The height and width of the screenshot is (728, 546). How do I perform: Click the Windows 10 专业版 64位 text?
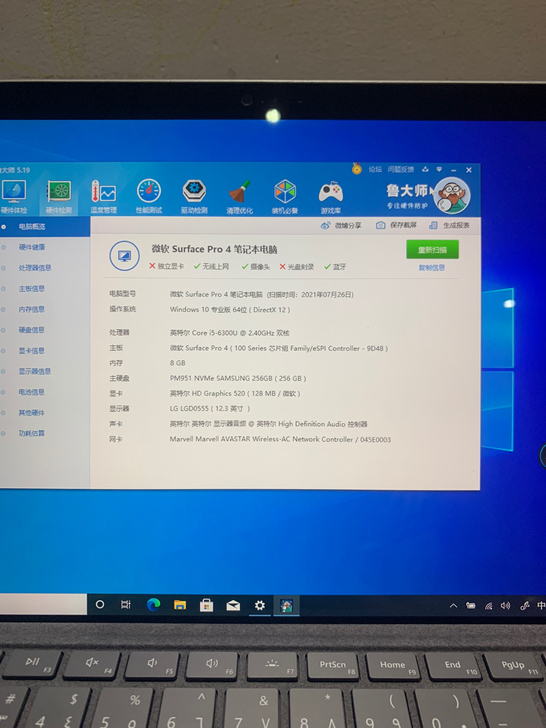pos(230,310)
